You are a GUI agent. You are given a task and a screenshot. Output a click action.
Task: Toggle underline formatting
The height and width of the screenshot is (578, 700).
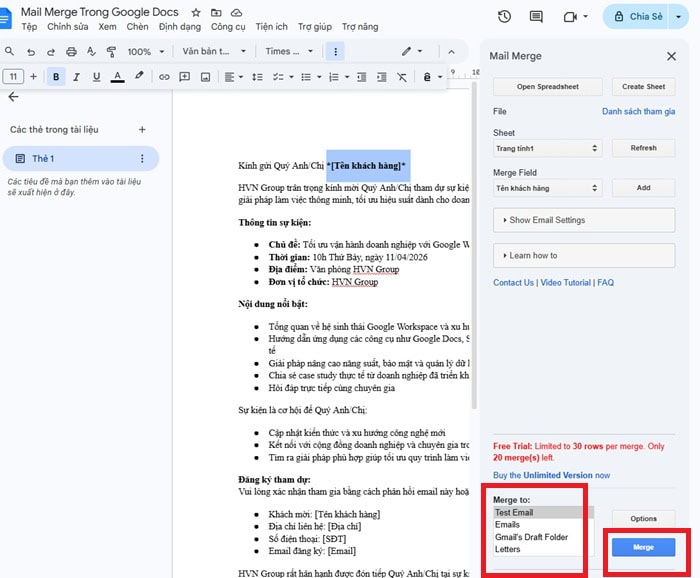96,77
